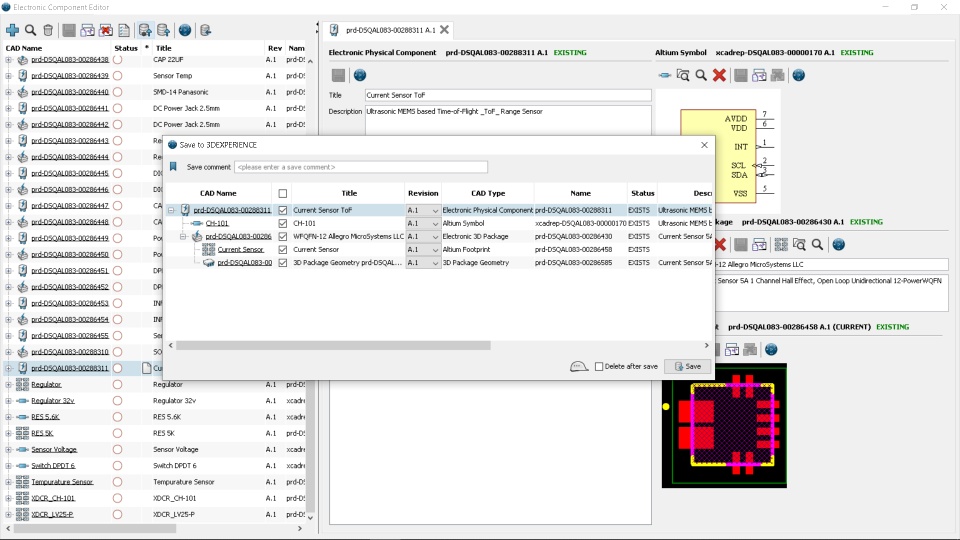960x540 pixels.
Task: Click the globe icon in 3D Package toolbar
Action: (839, 245)
